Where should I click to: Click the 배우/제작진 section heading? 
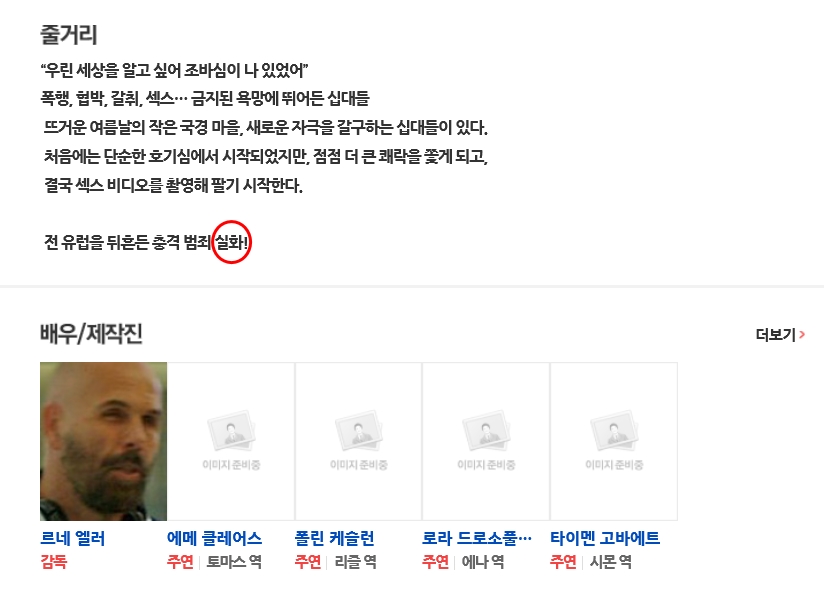click(91, 334)
